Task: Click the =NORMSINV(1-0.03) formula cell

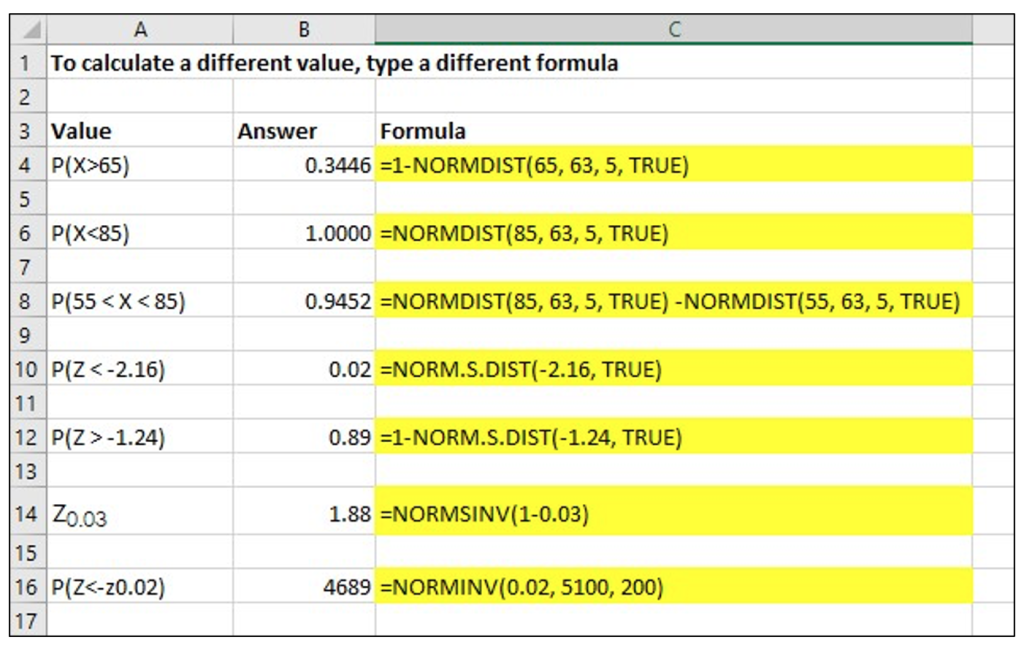Action: (x=673, y=514)
